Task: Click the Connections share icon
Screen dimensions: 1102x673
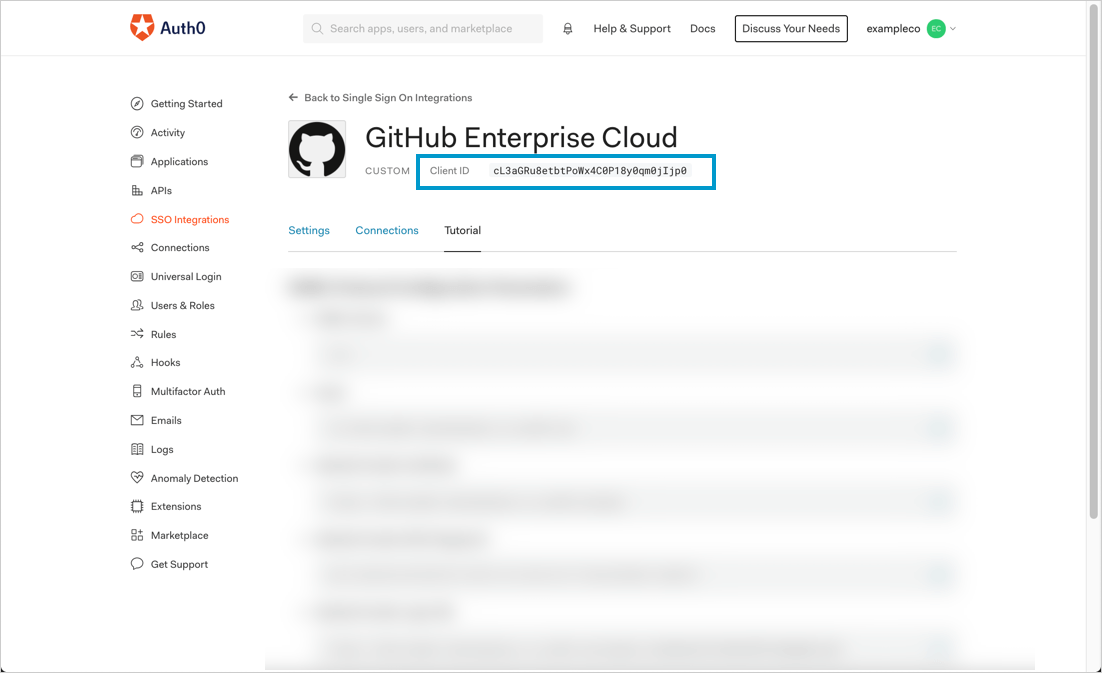Action: click(x=137, y=247)
